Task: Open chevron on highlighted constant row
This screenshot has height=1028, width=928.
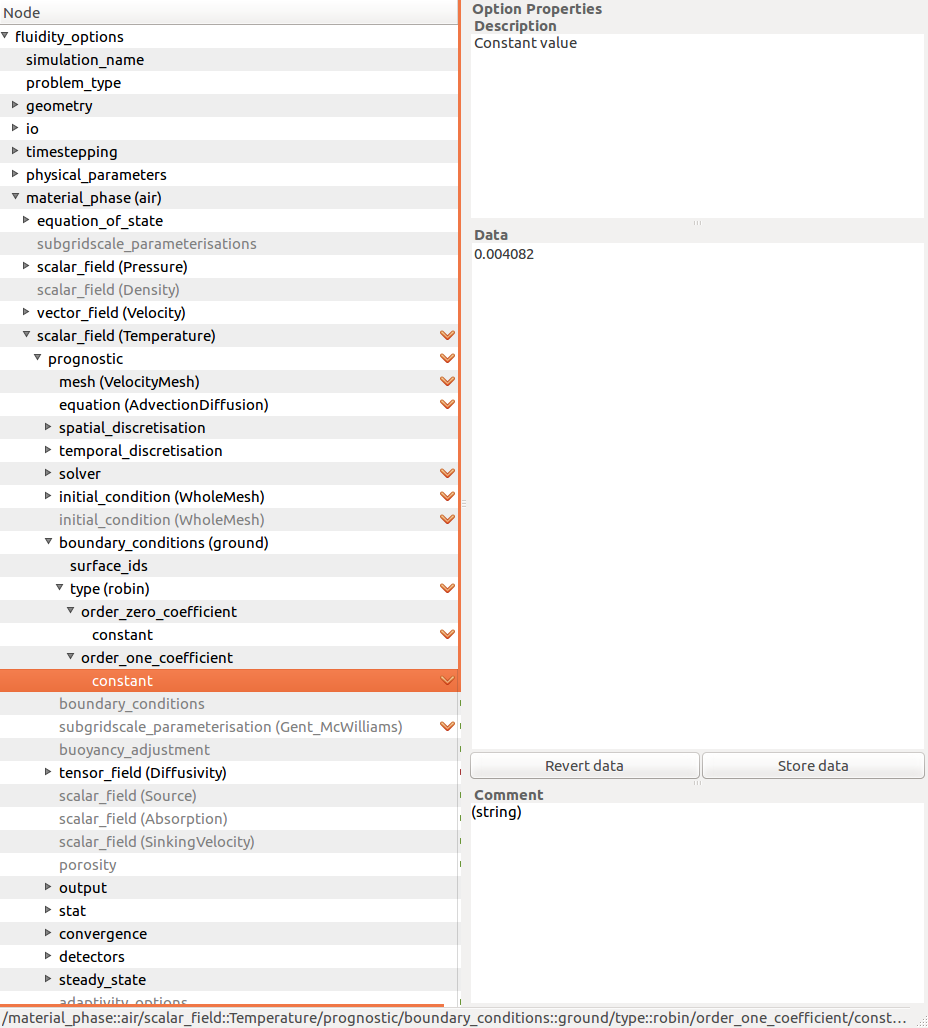Action: 447,681
